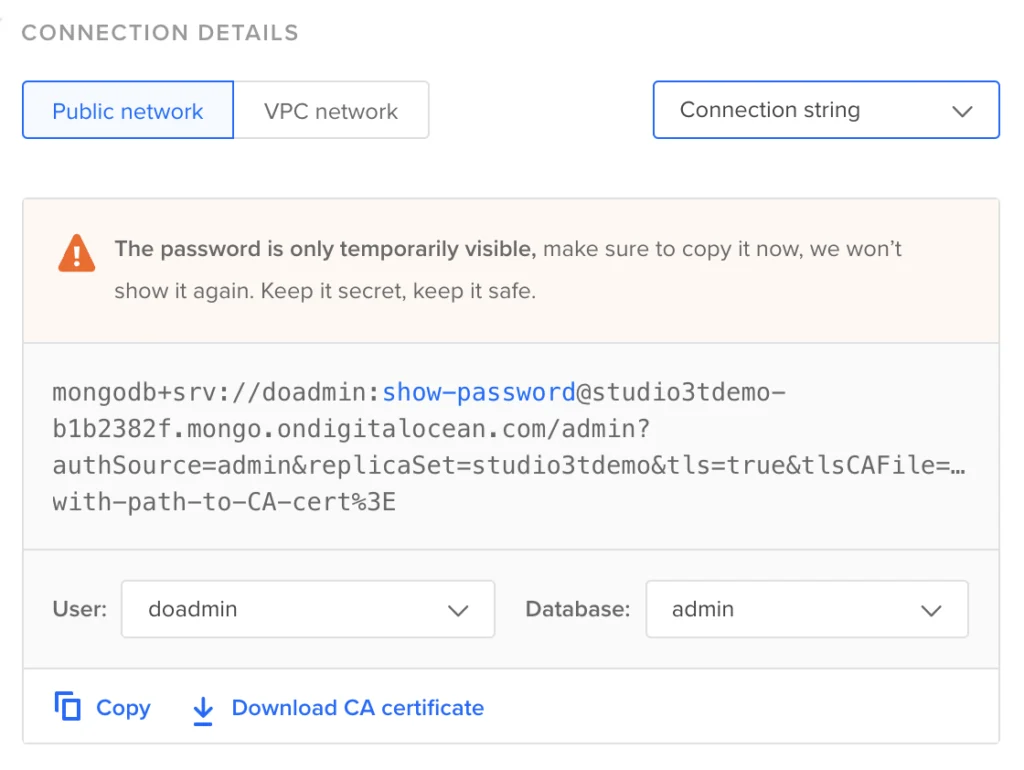The image size is (1024, 770).
Task: Select the Public network tab
Action: pos(128,110)
